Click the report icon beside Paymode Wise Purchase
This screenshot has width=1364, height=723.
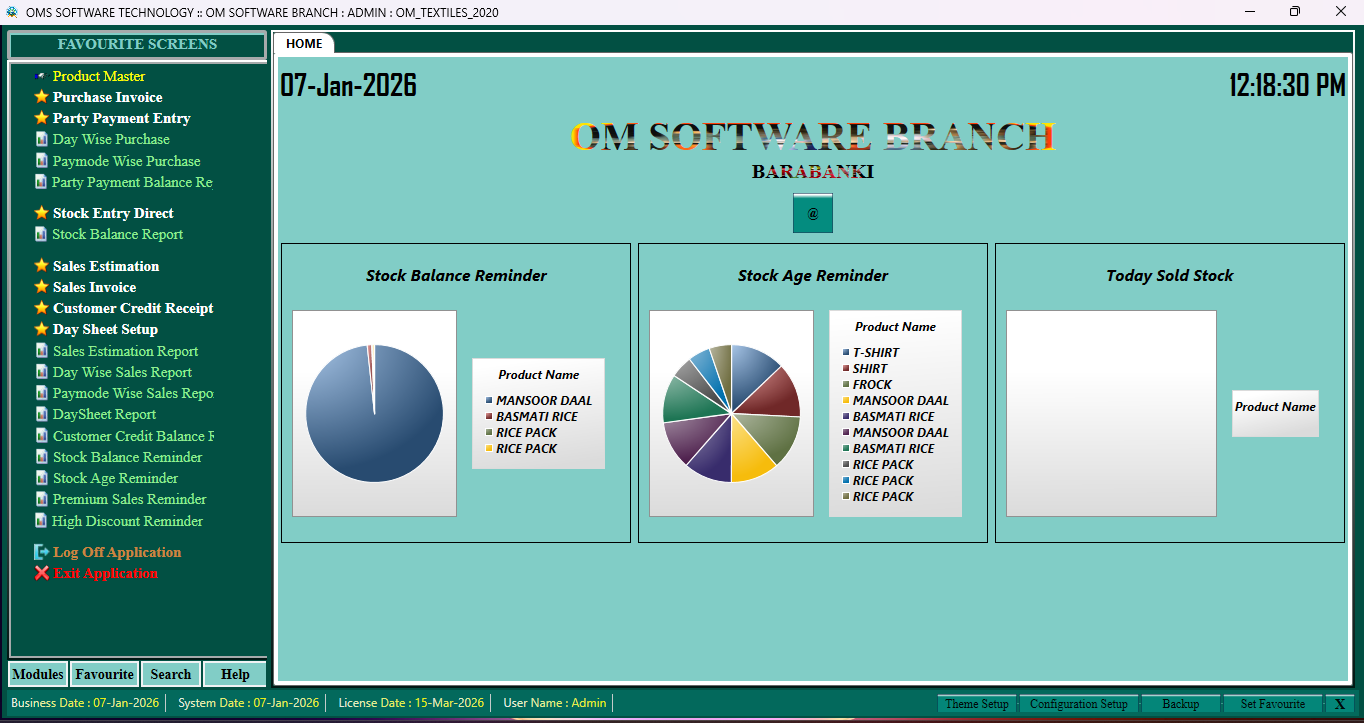click(x=41, y=161)
